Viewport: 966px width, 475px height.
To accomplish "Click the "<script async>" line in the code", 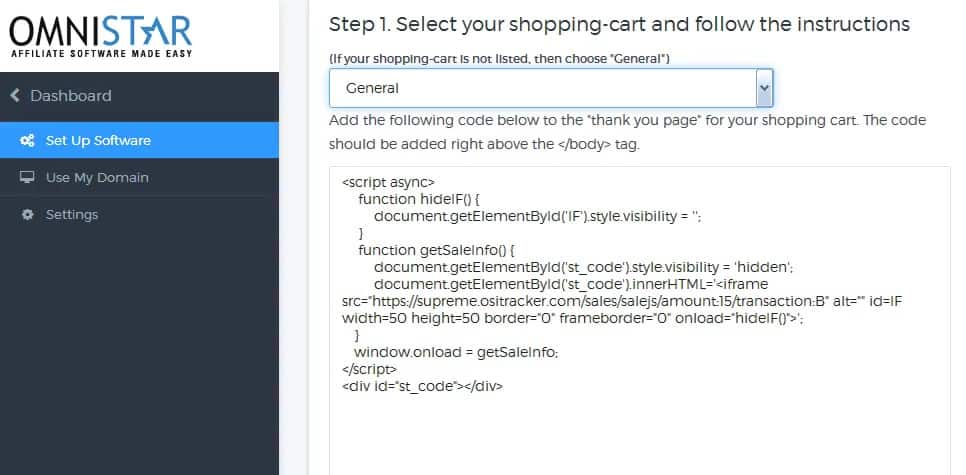I will pos(388,183).
